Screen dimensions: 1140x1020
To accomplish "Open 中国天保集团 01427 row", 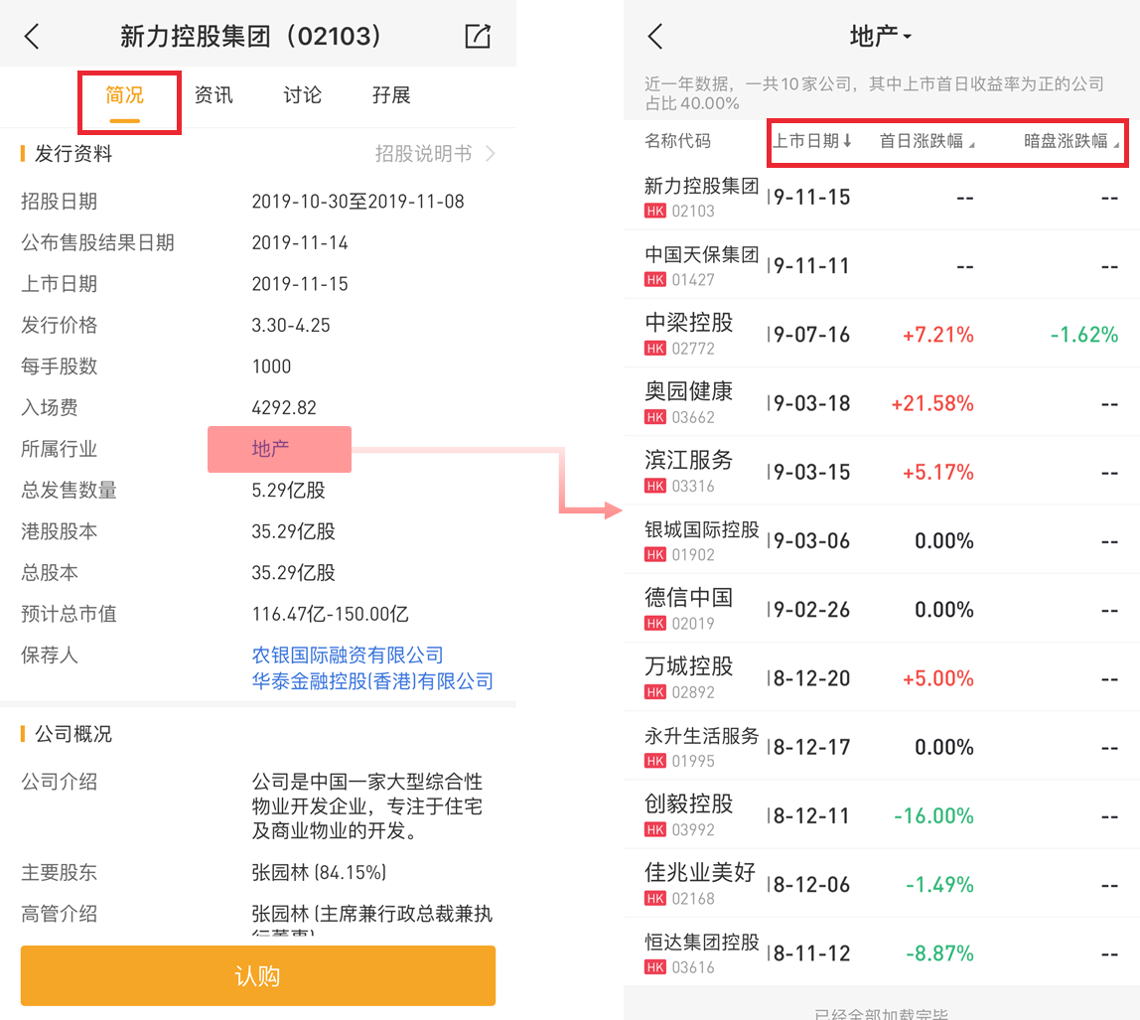I will [881, 265].
